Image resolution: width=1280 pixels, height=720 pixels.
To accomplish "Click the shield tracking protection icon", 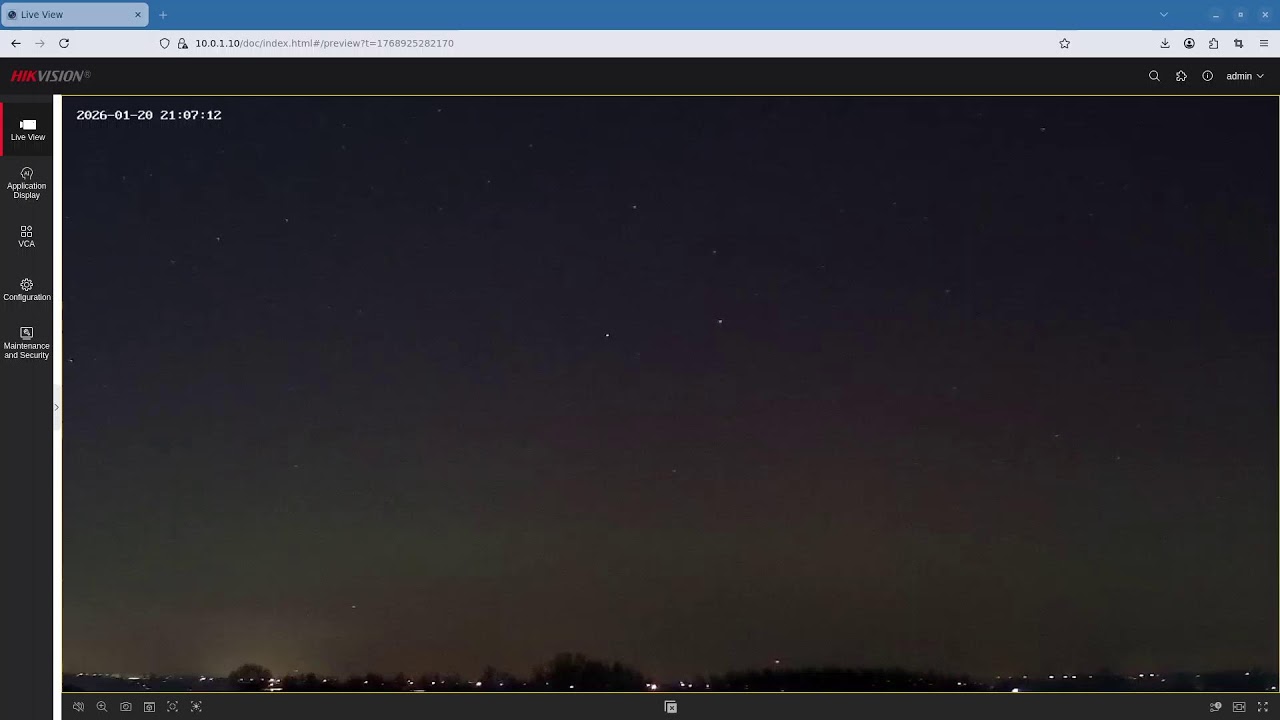I will 165,43.
